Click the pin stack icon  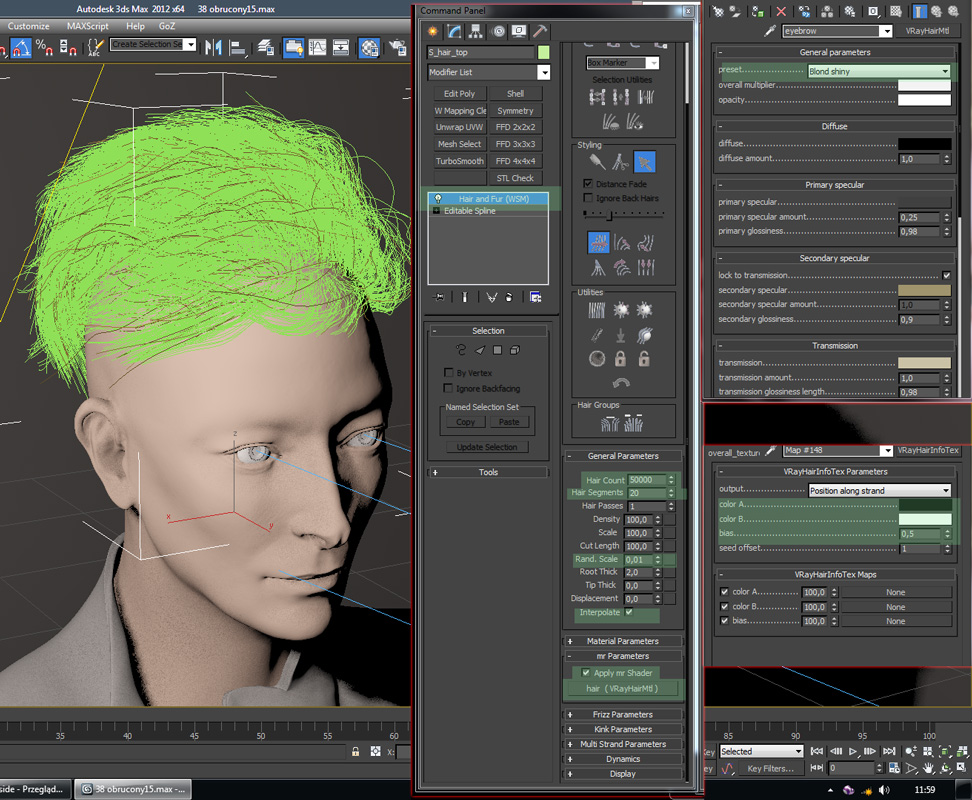(x=439, y=297)
